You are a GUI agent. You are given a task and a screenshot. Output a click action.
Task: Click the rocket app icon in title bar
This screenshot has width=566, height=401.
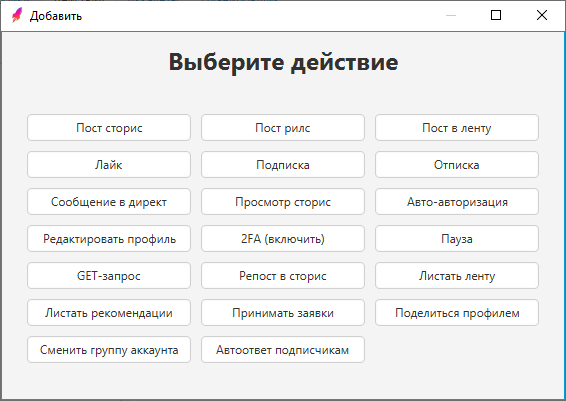(17, 15)
